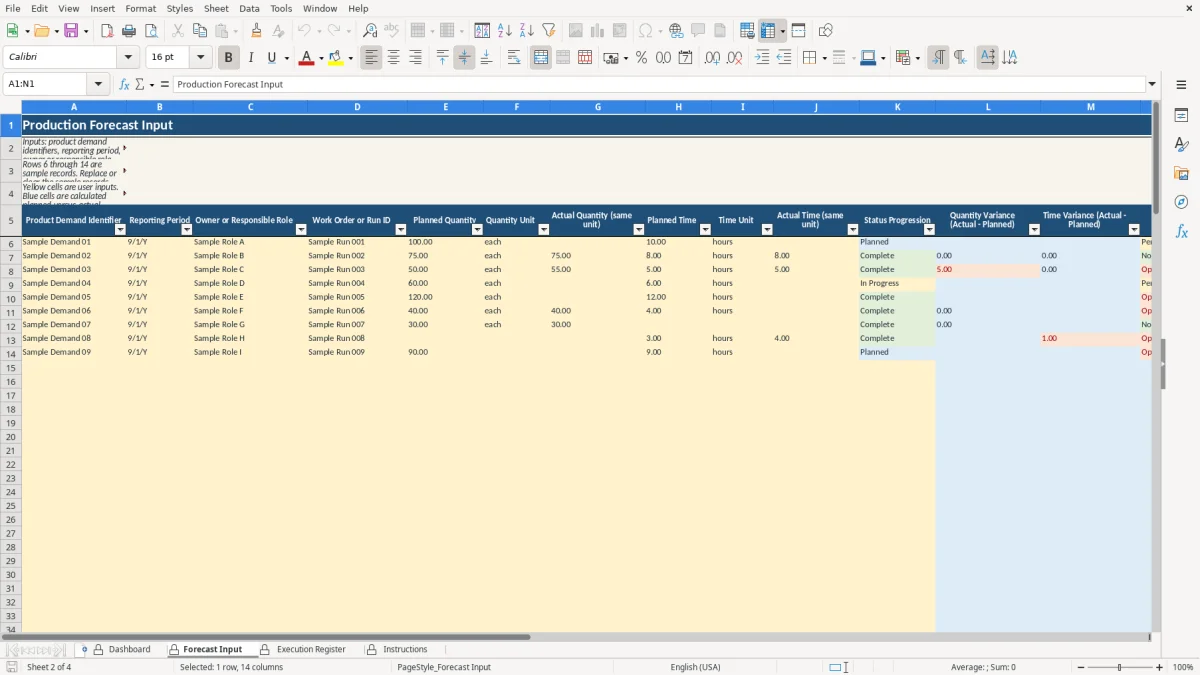Toggle Italic formatting
Image resolution: width=1200 pixels, height=675 pixels.
(x=250, y=58)
